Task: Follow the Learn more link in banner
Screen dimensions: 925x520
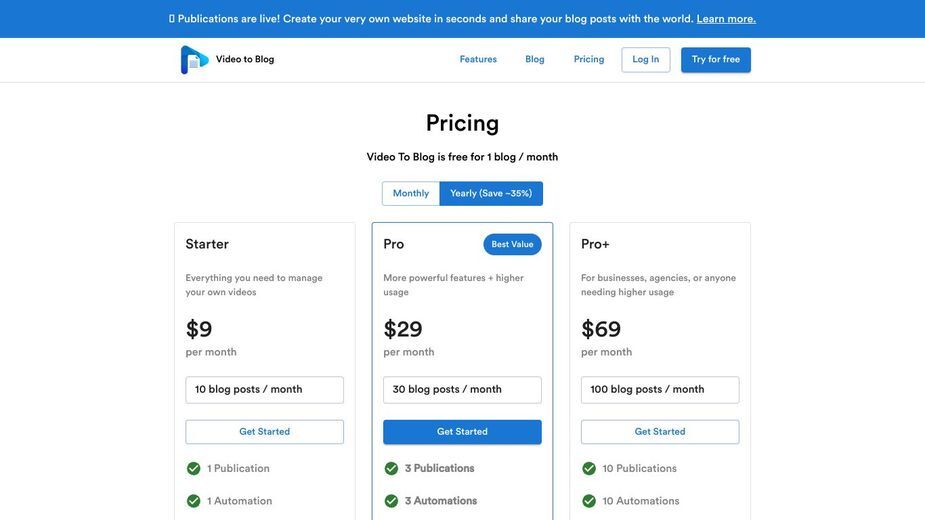Action: (x=726, y=19)
